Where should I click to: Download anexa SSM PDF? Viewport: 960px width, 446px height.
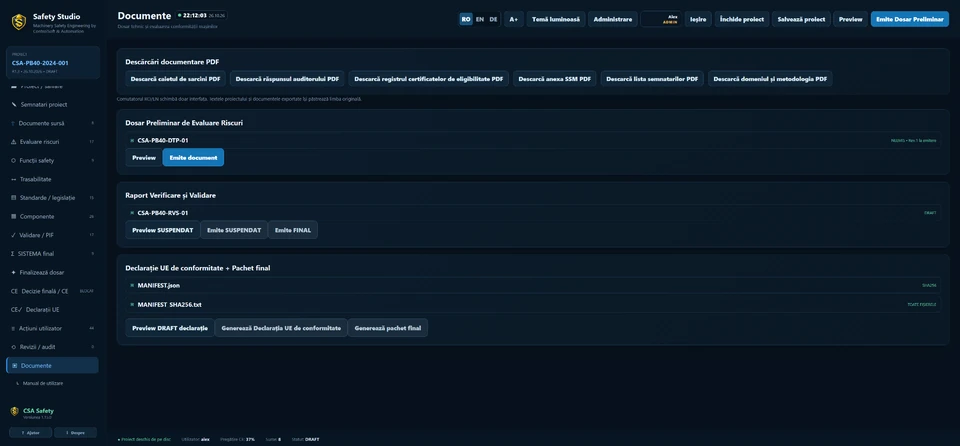pos(555,79)
